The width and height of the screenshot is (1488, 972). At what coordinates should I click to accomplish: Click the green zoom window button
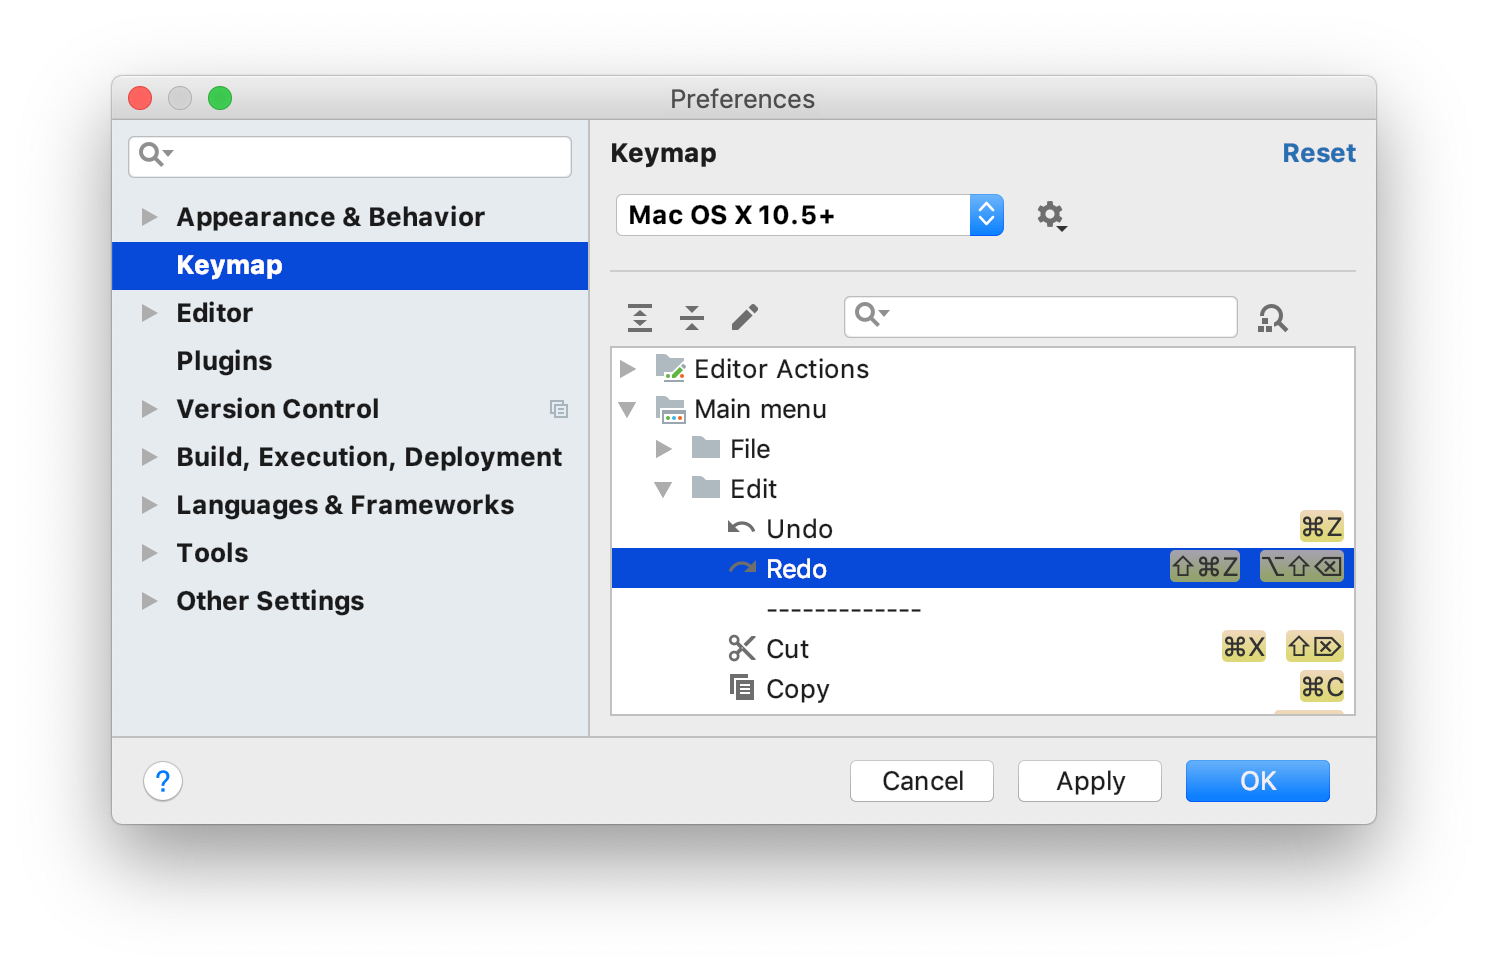(220, 98)
